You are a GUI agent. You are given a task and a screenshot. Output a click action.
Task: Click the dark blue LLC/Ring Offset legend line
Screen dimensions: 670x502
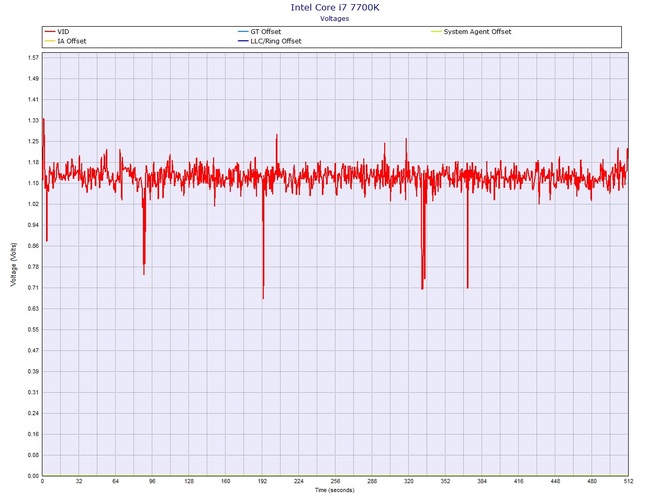click(243, 41)
